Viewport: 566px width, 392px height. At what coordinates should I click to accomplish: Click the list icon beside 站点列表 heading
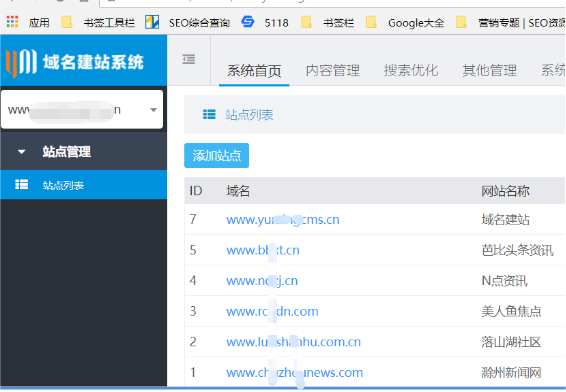(209, 115)
